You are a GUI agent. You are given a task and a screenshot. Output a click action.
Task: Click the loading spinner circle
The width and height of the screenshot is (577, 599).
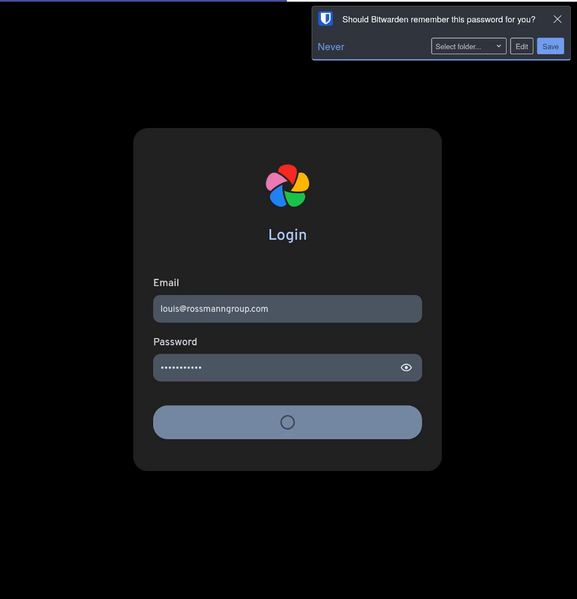(287, 422)
